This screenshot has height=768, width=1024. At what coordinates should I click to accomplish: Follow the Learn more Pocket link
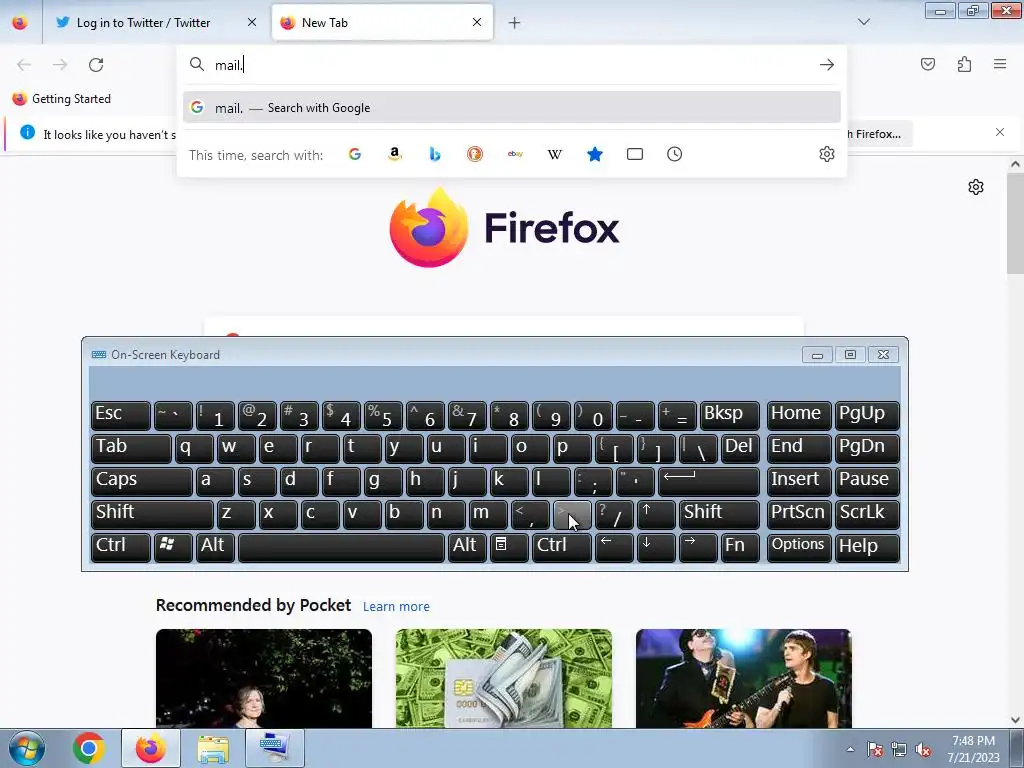pyautogui.click(x=396, y=607)
